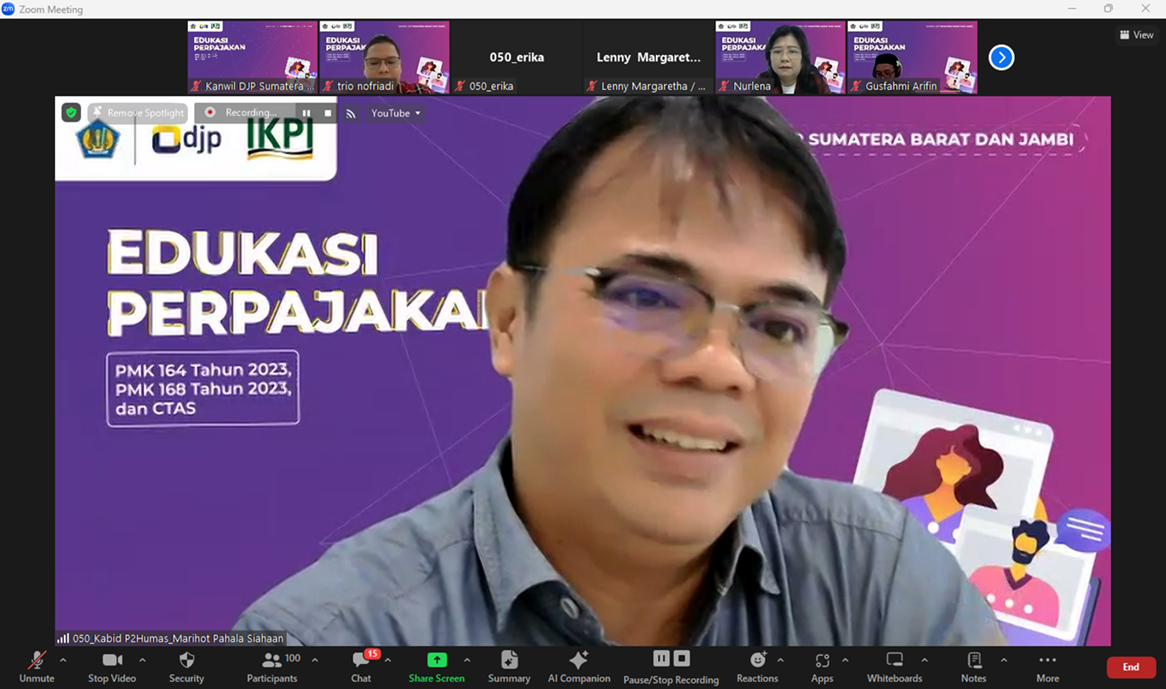1166x689 pixels.
Task: Start Share Screen
Action: 436,666
